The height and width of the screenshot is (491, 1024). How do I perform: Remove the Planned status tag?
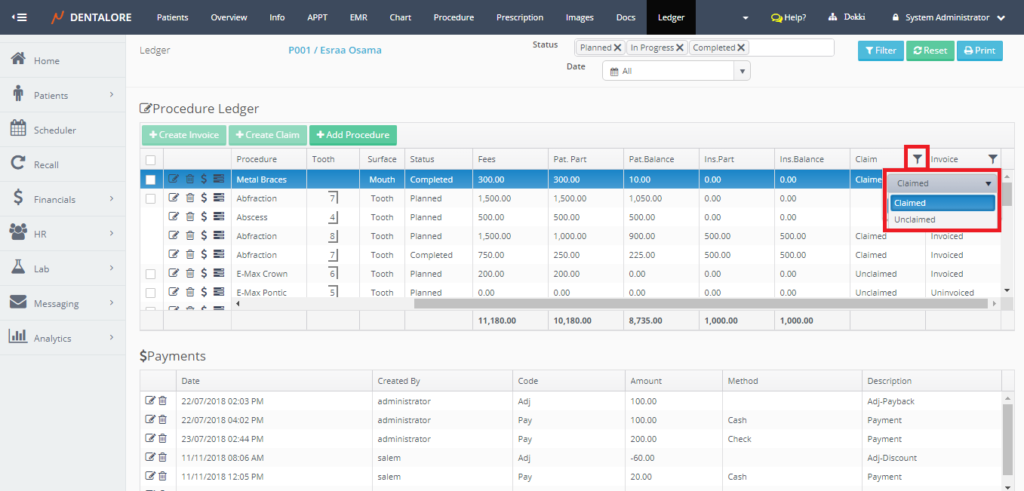pos(617,47)
